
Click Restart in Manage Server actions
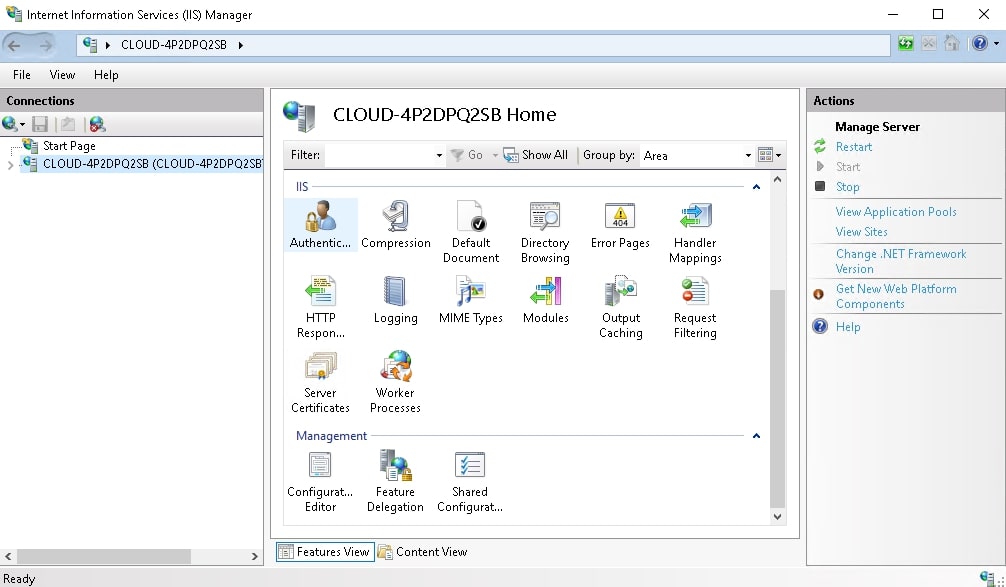(x=853, y=147)
